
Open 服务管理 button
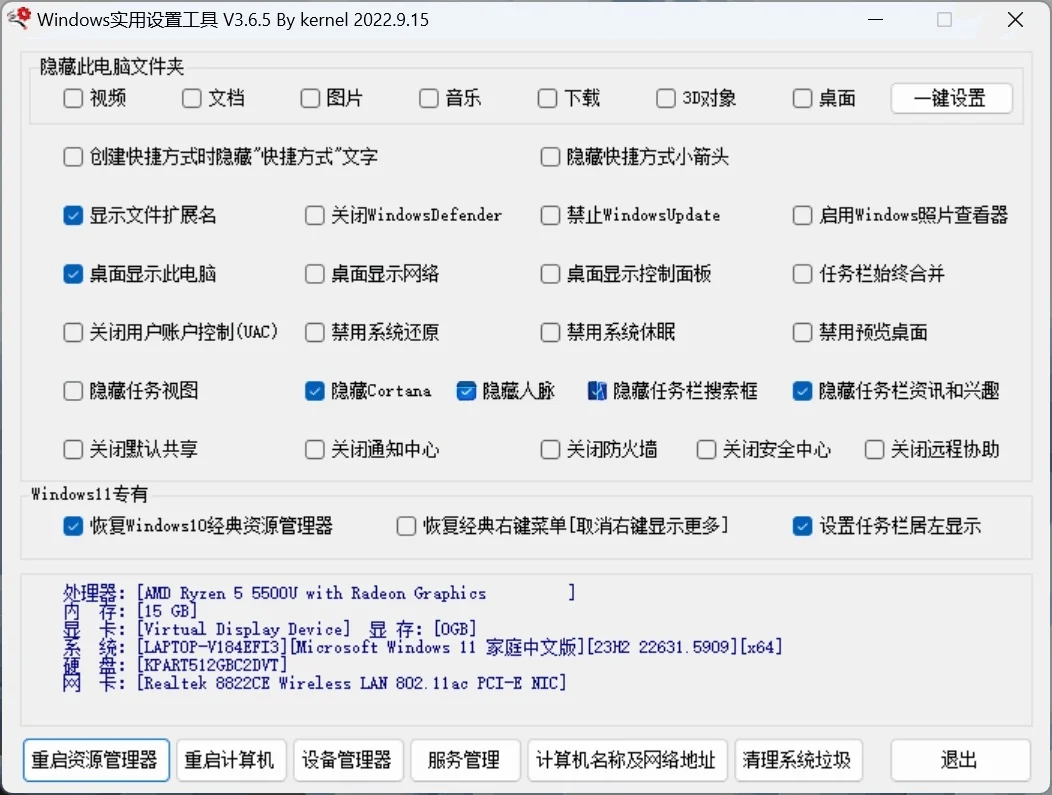coord(464,760)
